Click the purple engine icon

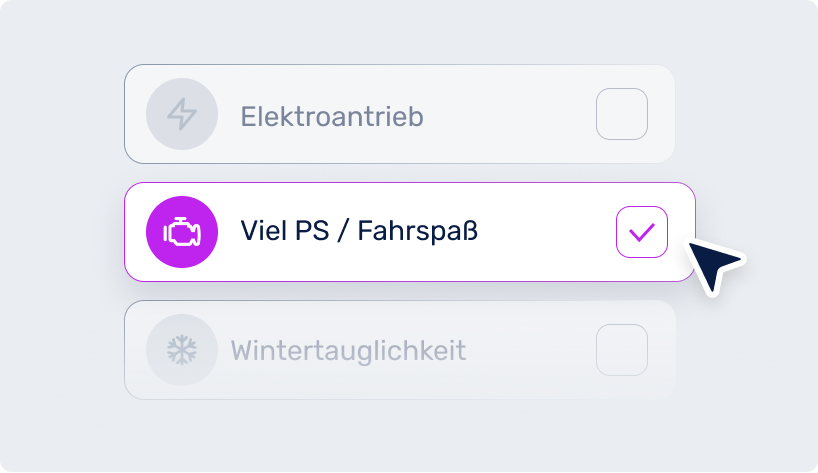(182, 232)
